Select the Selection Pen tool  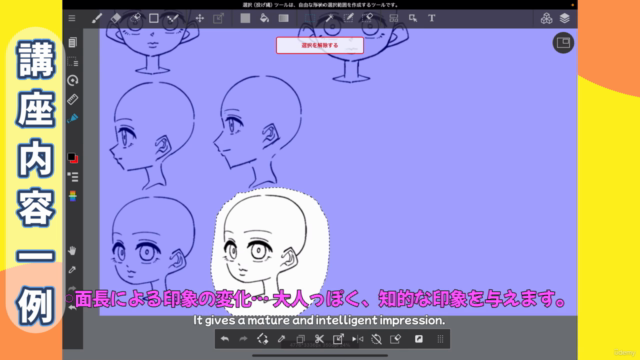(x=348, y=18)
